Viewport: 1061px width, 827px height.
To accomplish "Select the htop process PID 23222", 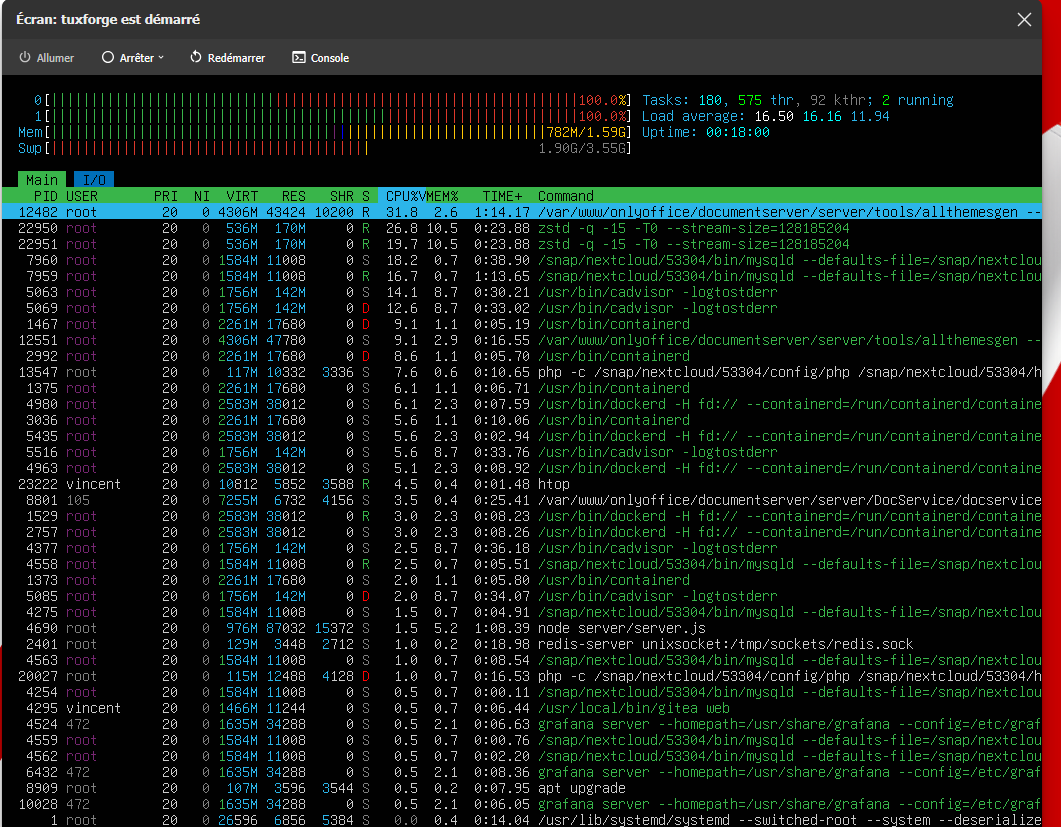I will [522, 485].
